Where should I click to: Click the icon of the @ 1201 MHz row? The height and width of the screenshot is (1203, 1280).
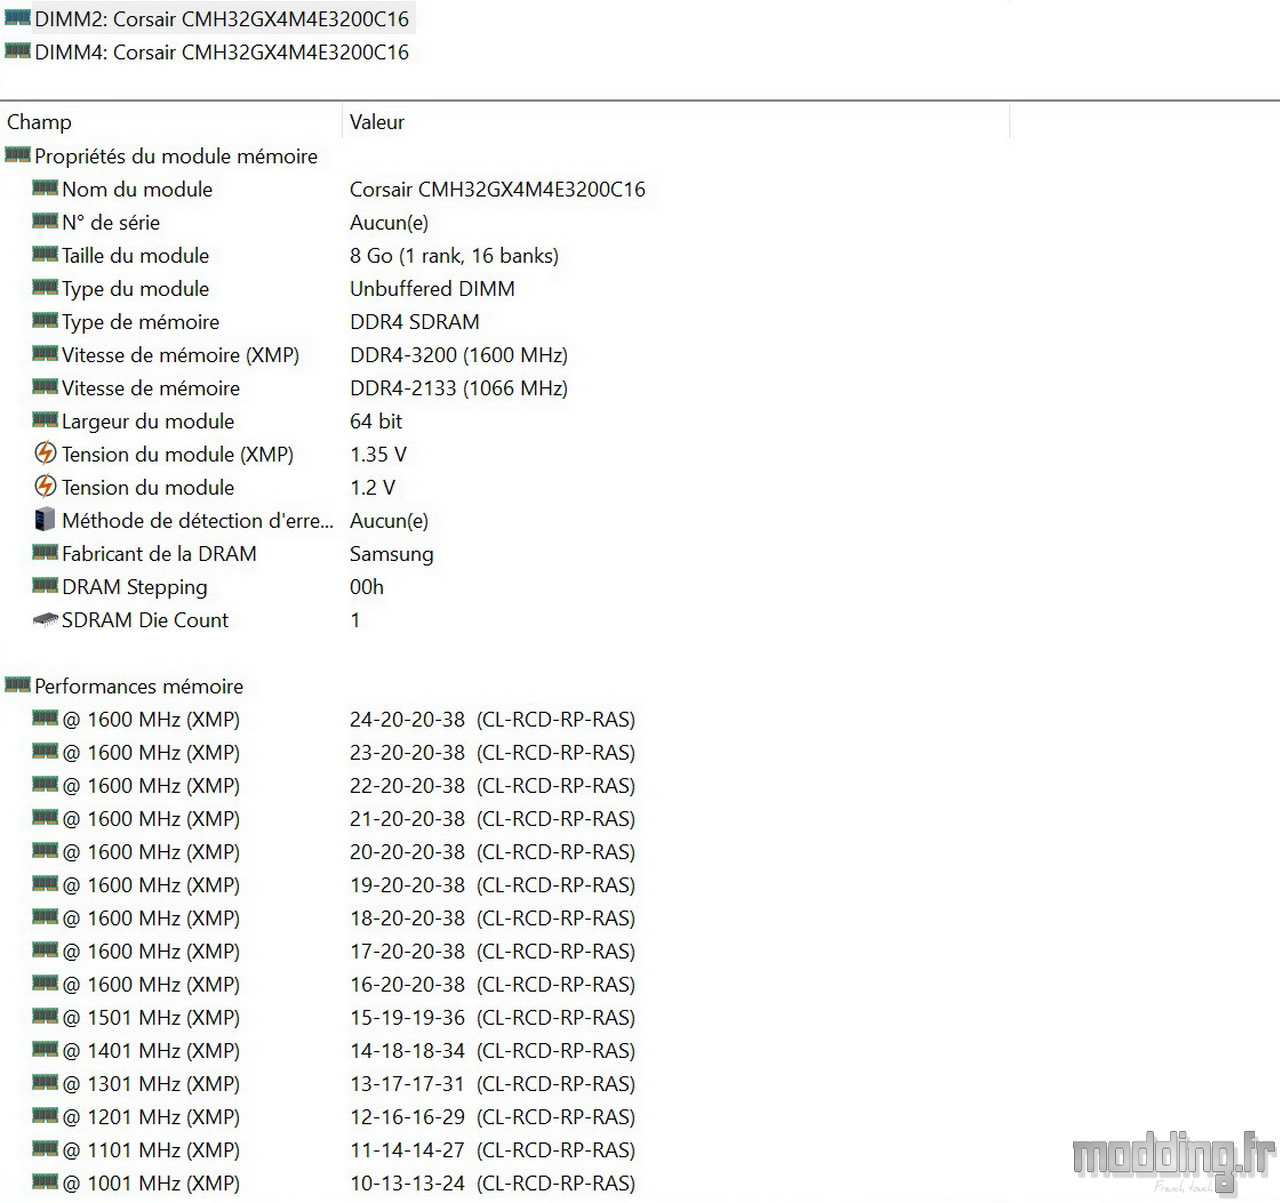pos(45,1115)
